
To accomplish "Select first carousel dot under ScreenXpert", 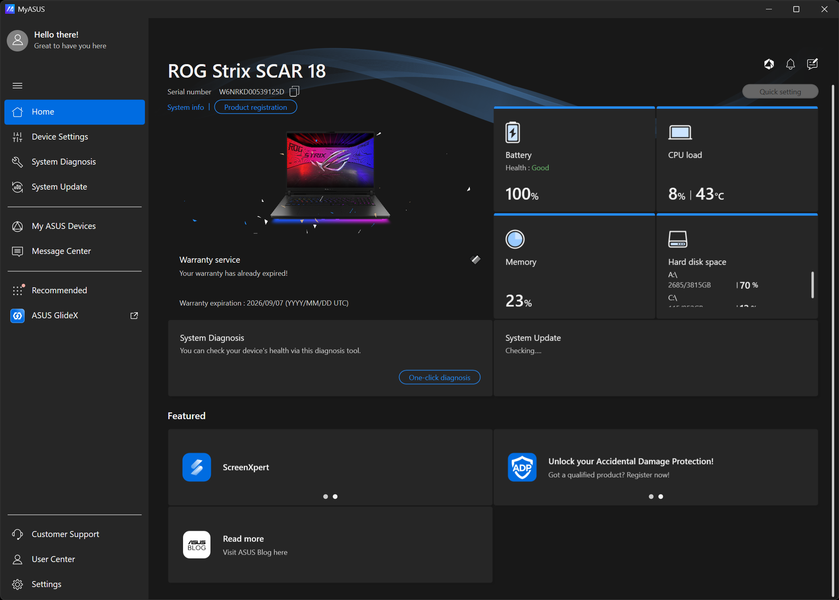I will [x=325, y=497].
